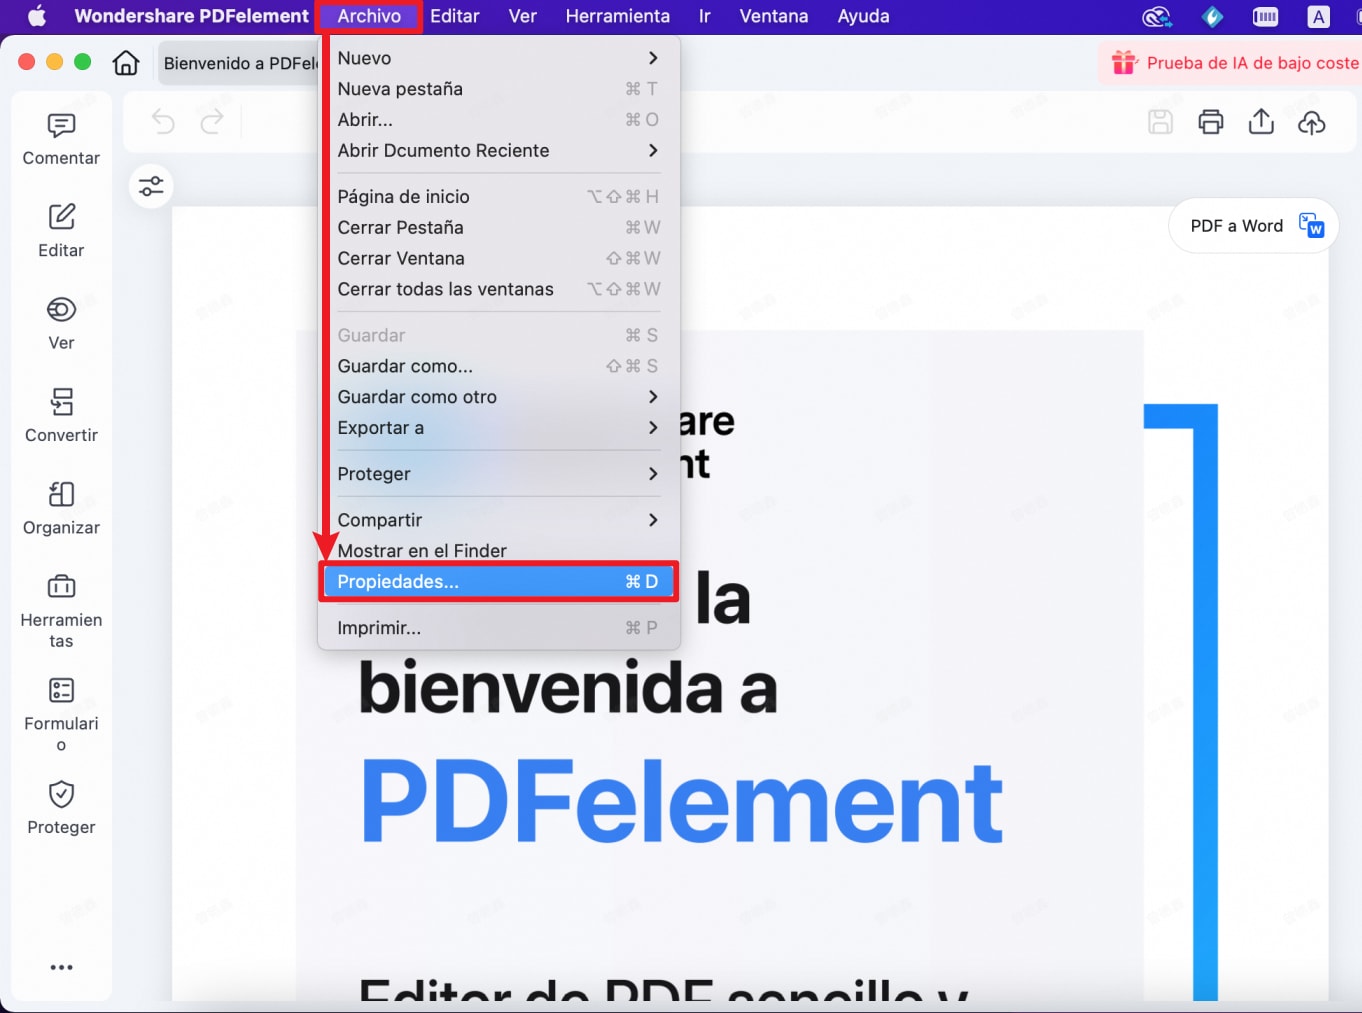This screenshot has height=1013, width=1362.
Task: Open the cloud upload icon
Action: (1311, 121)
